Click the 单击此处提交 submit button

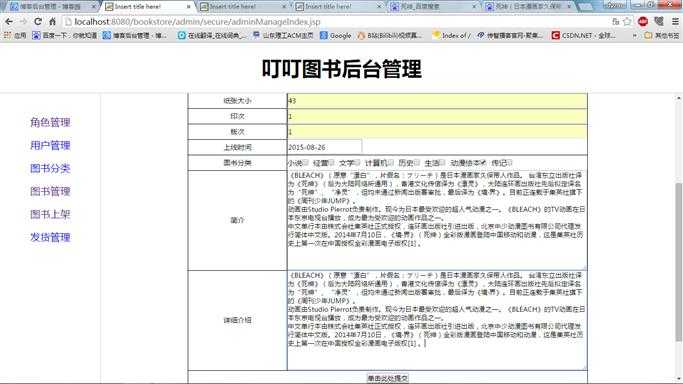387,378
